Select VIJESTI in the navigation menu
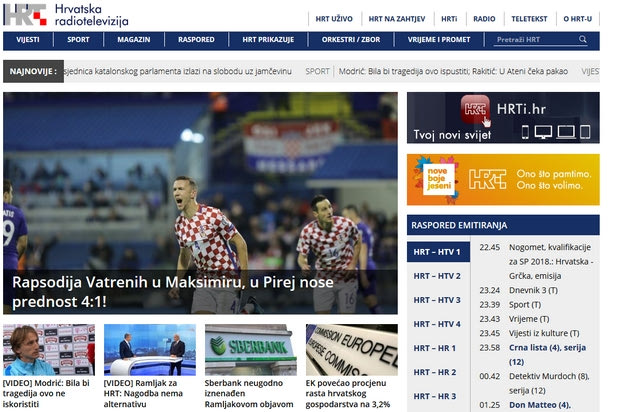Screen dimensions: 620x412 click(x=27, y=40)
